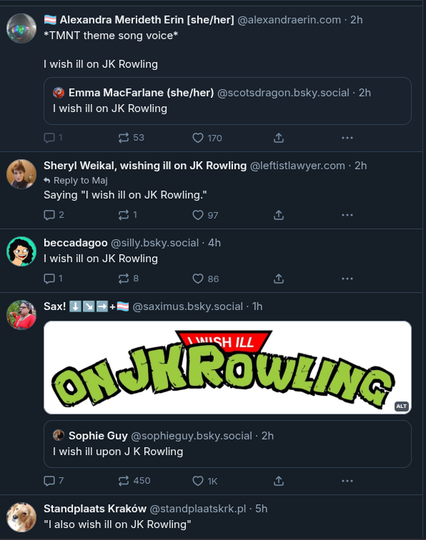Reply to Sheryl Weikal's post

(54, 215)
